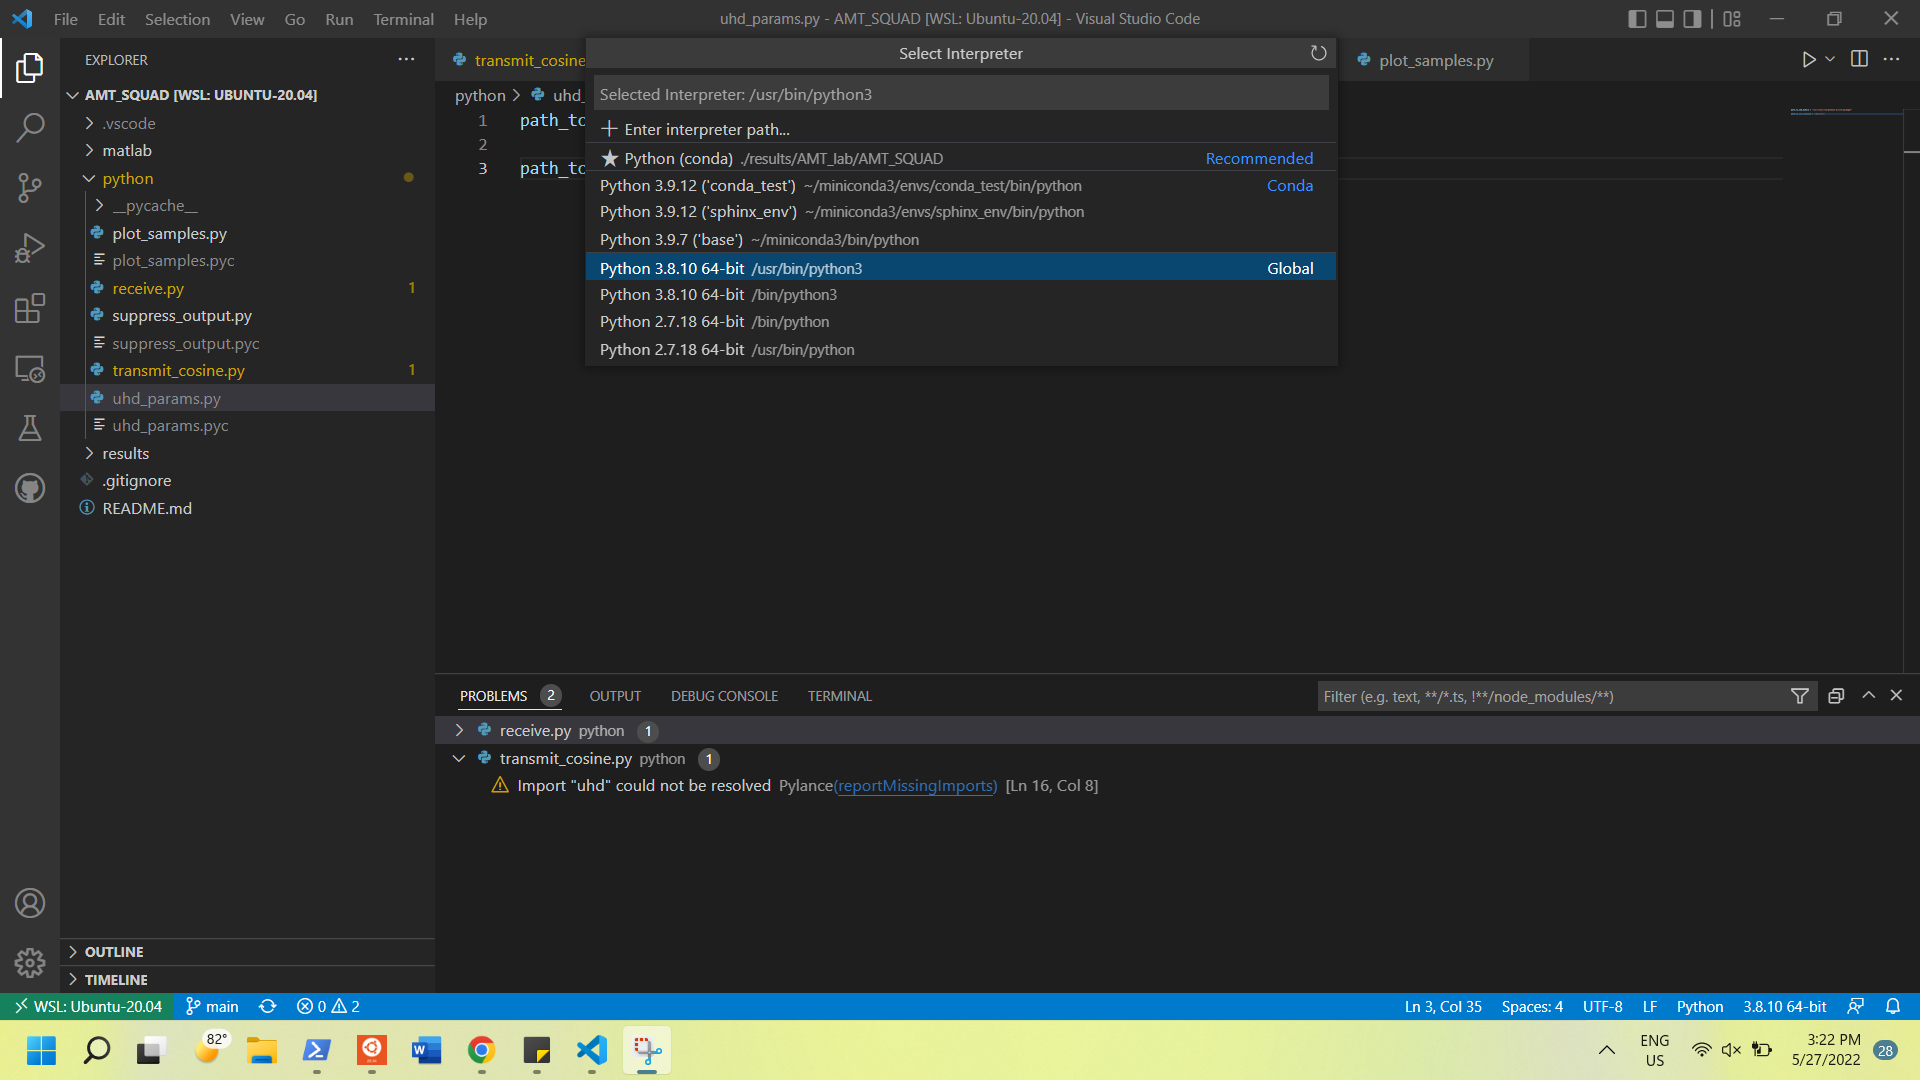The height and width of the screenshot is (1080, 1920).
Task: Open the Explorer view in activity bar
Action: (x=30, y=68)
